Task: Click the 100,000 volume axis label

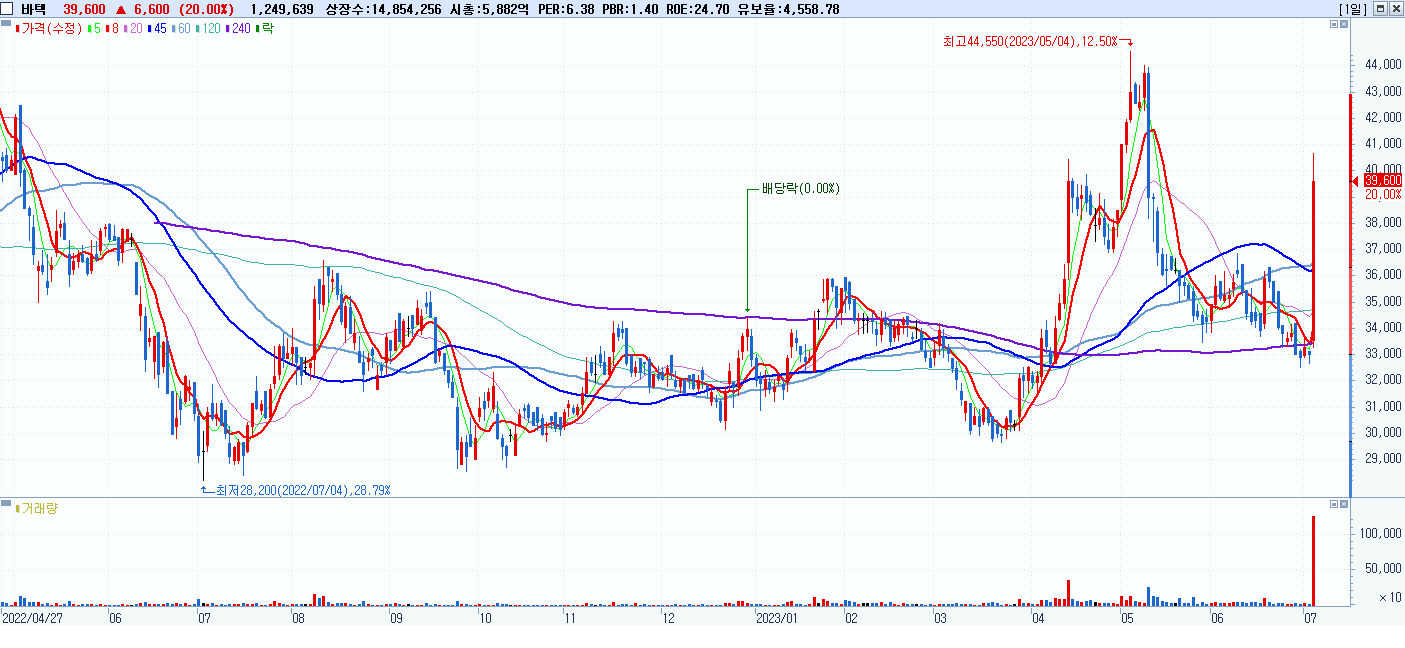Action: (1379, 534)
